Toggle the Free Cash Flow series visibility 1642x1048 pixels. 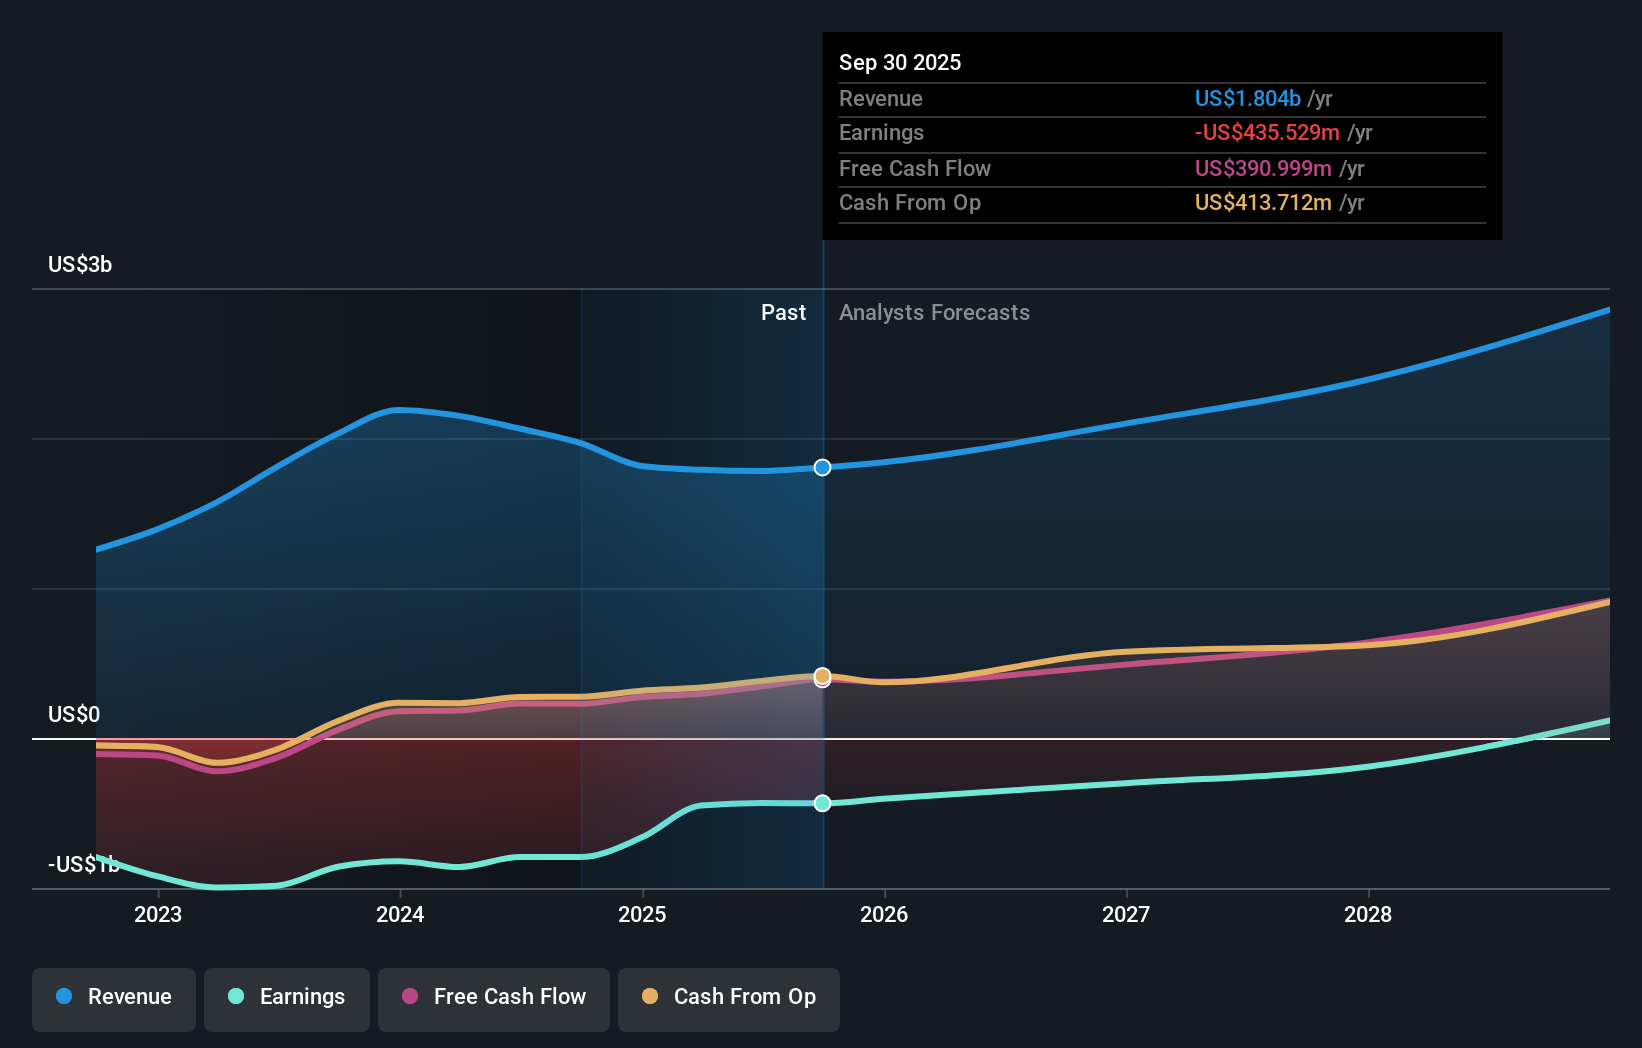[493, 997]
